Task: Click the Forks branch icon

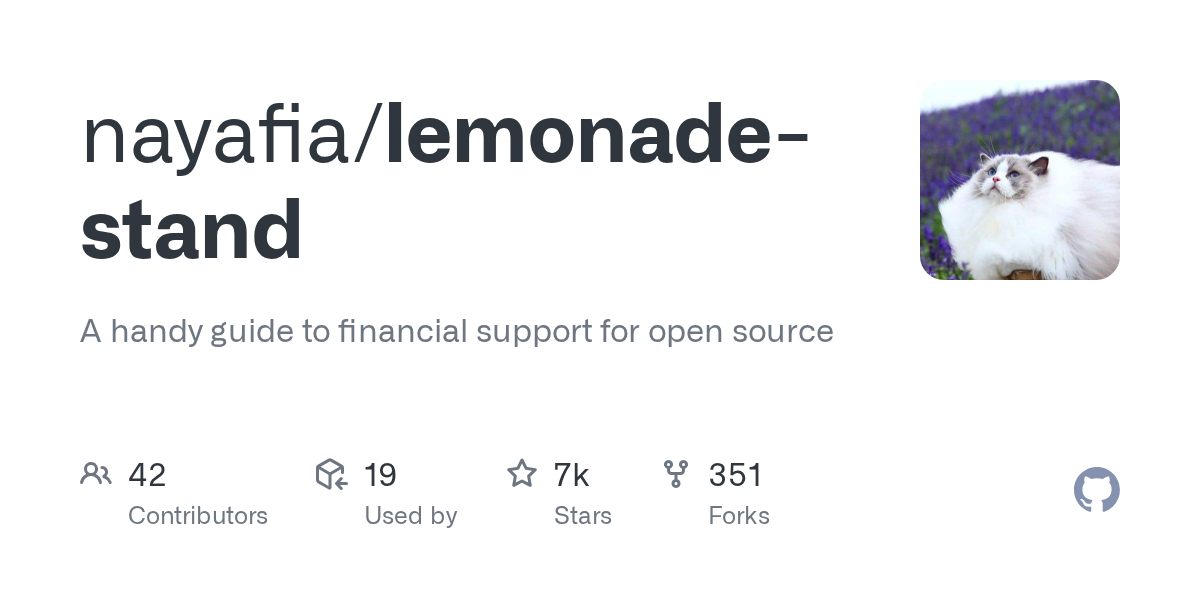Action: pos(676,473)
